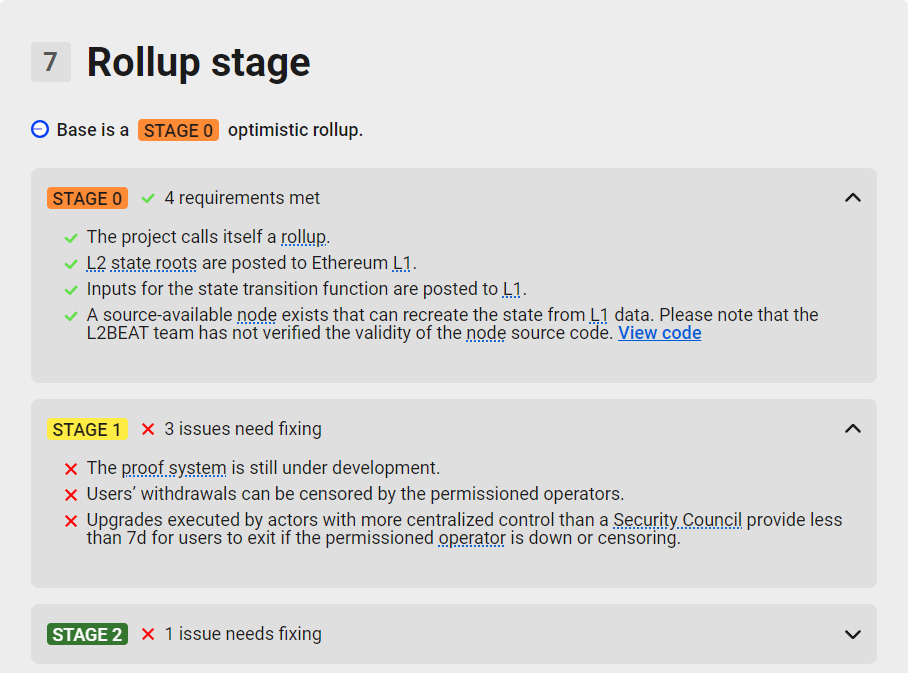The width and height of the screenshot is (908, 673).
Task: Click red X beside 3 issues need fixing
Action: click(x=148, y=429)
